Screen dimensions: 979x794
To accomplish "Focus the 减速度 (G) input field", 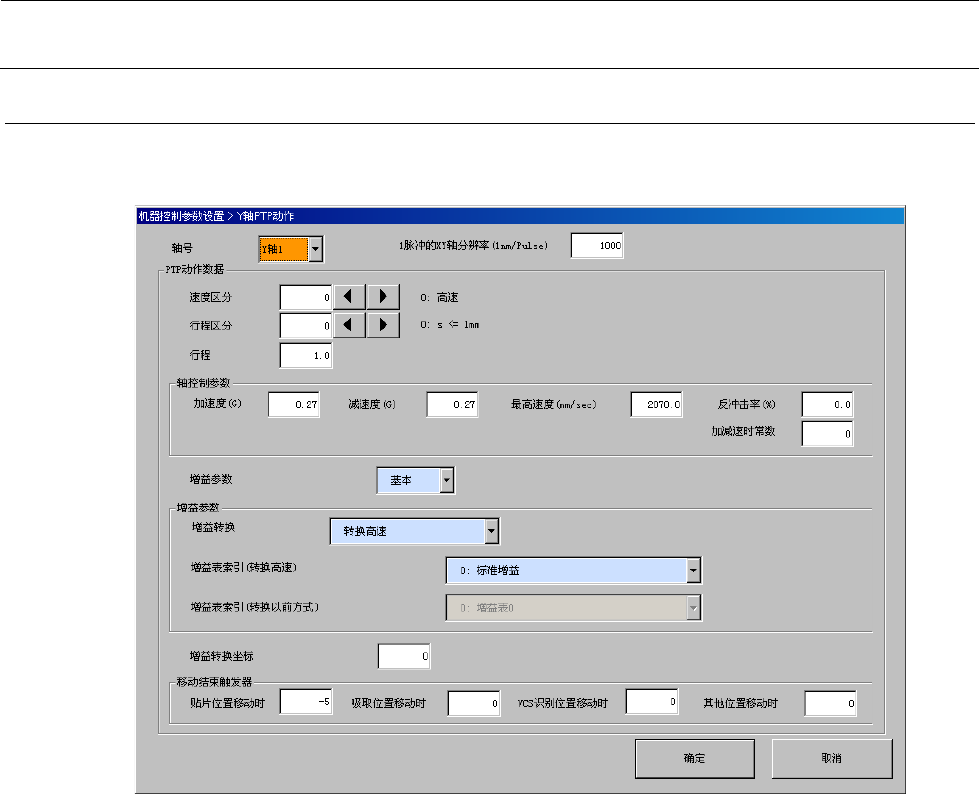I will pos(452,404).
